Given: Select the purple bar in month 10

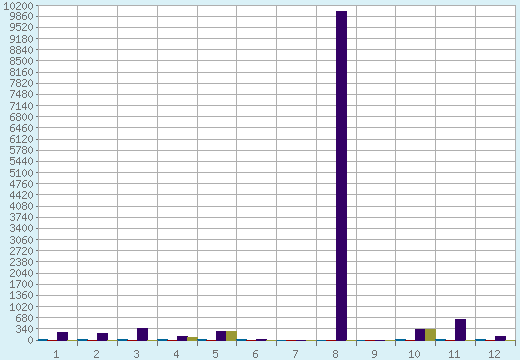Looking at the screenshot, I should pyautogui.click(x=420, y=335).
